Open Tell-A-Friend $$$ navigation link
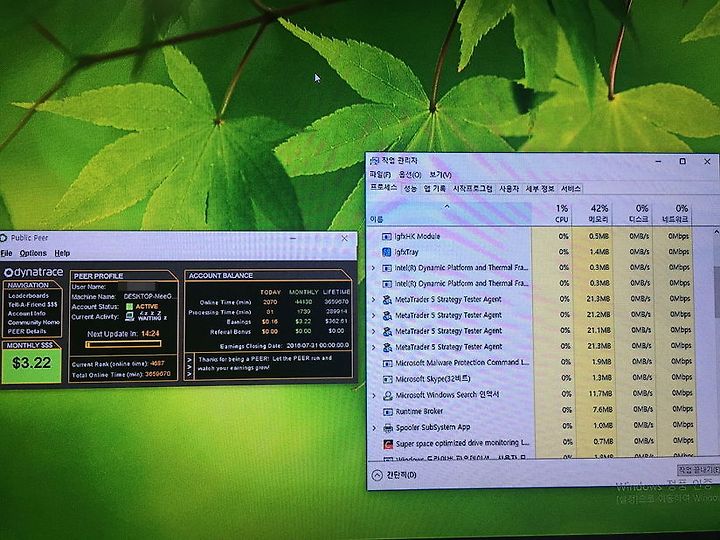720x540 pixels. (33, 304)
